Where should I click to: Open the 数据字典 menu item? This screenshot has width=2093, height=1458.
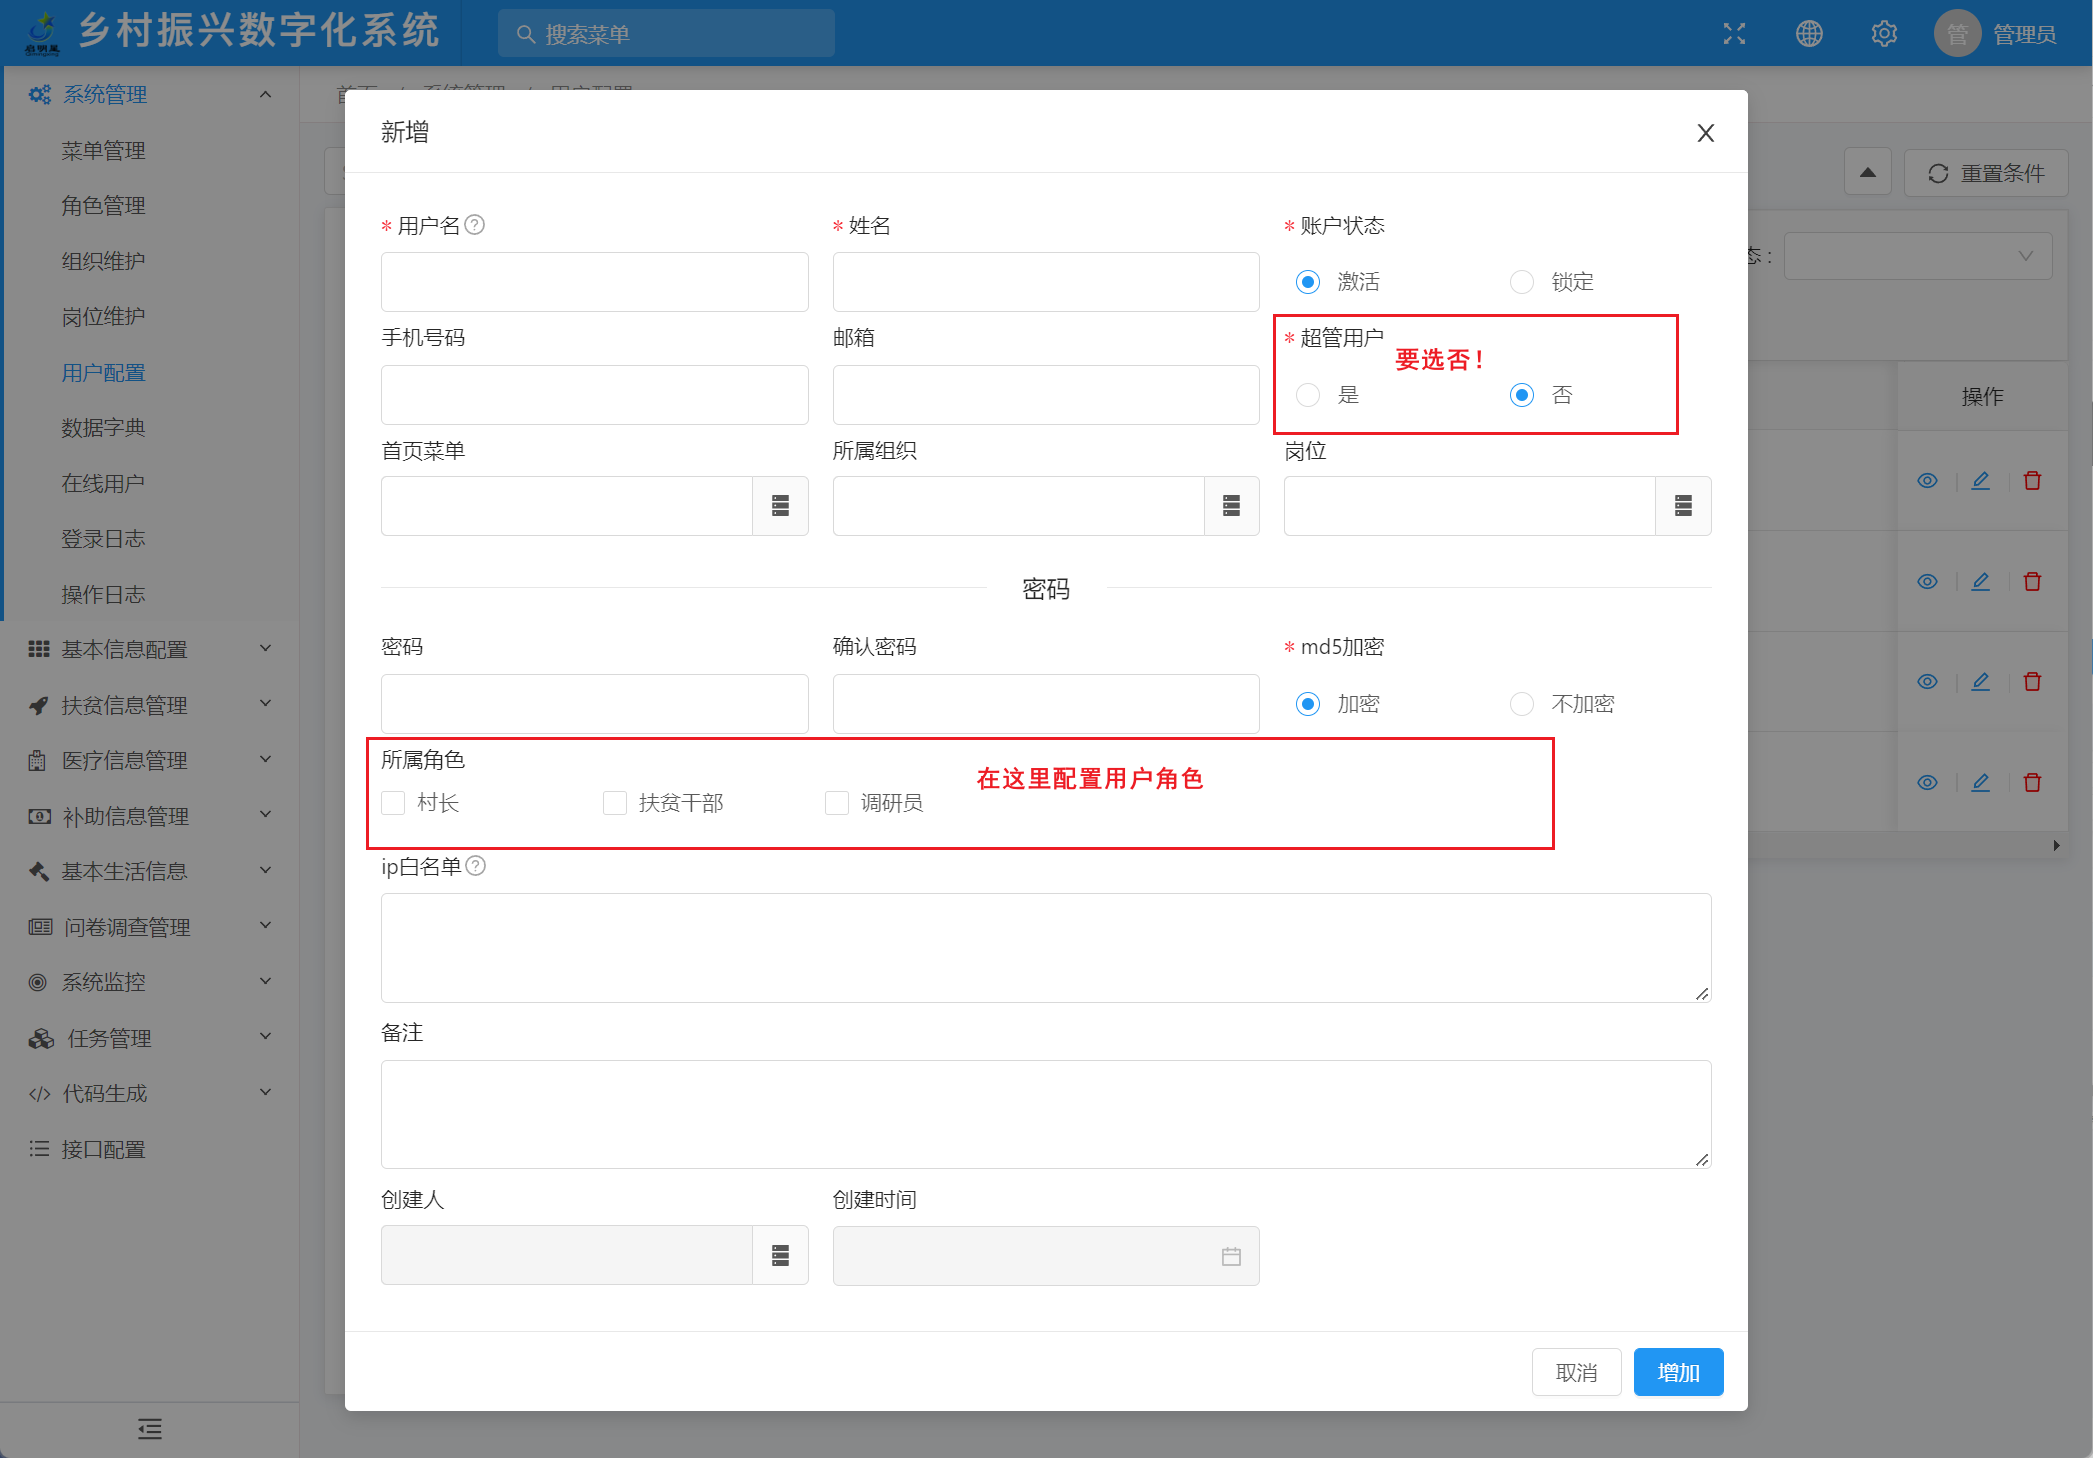(103, 428)
